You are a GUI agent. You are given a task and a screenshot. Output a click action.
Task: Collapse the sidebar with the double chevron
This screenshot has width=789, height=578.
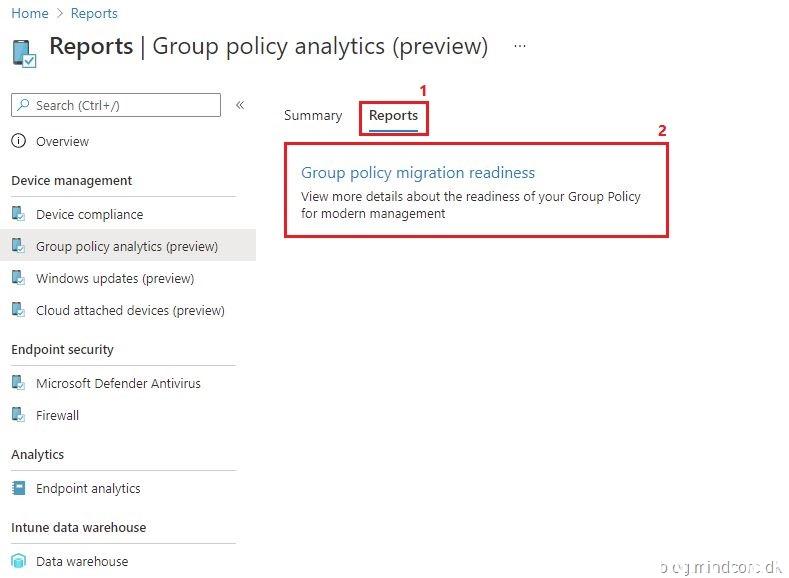click(240, 105)
